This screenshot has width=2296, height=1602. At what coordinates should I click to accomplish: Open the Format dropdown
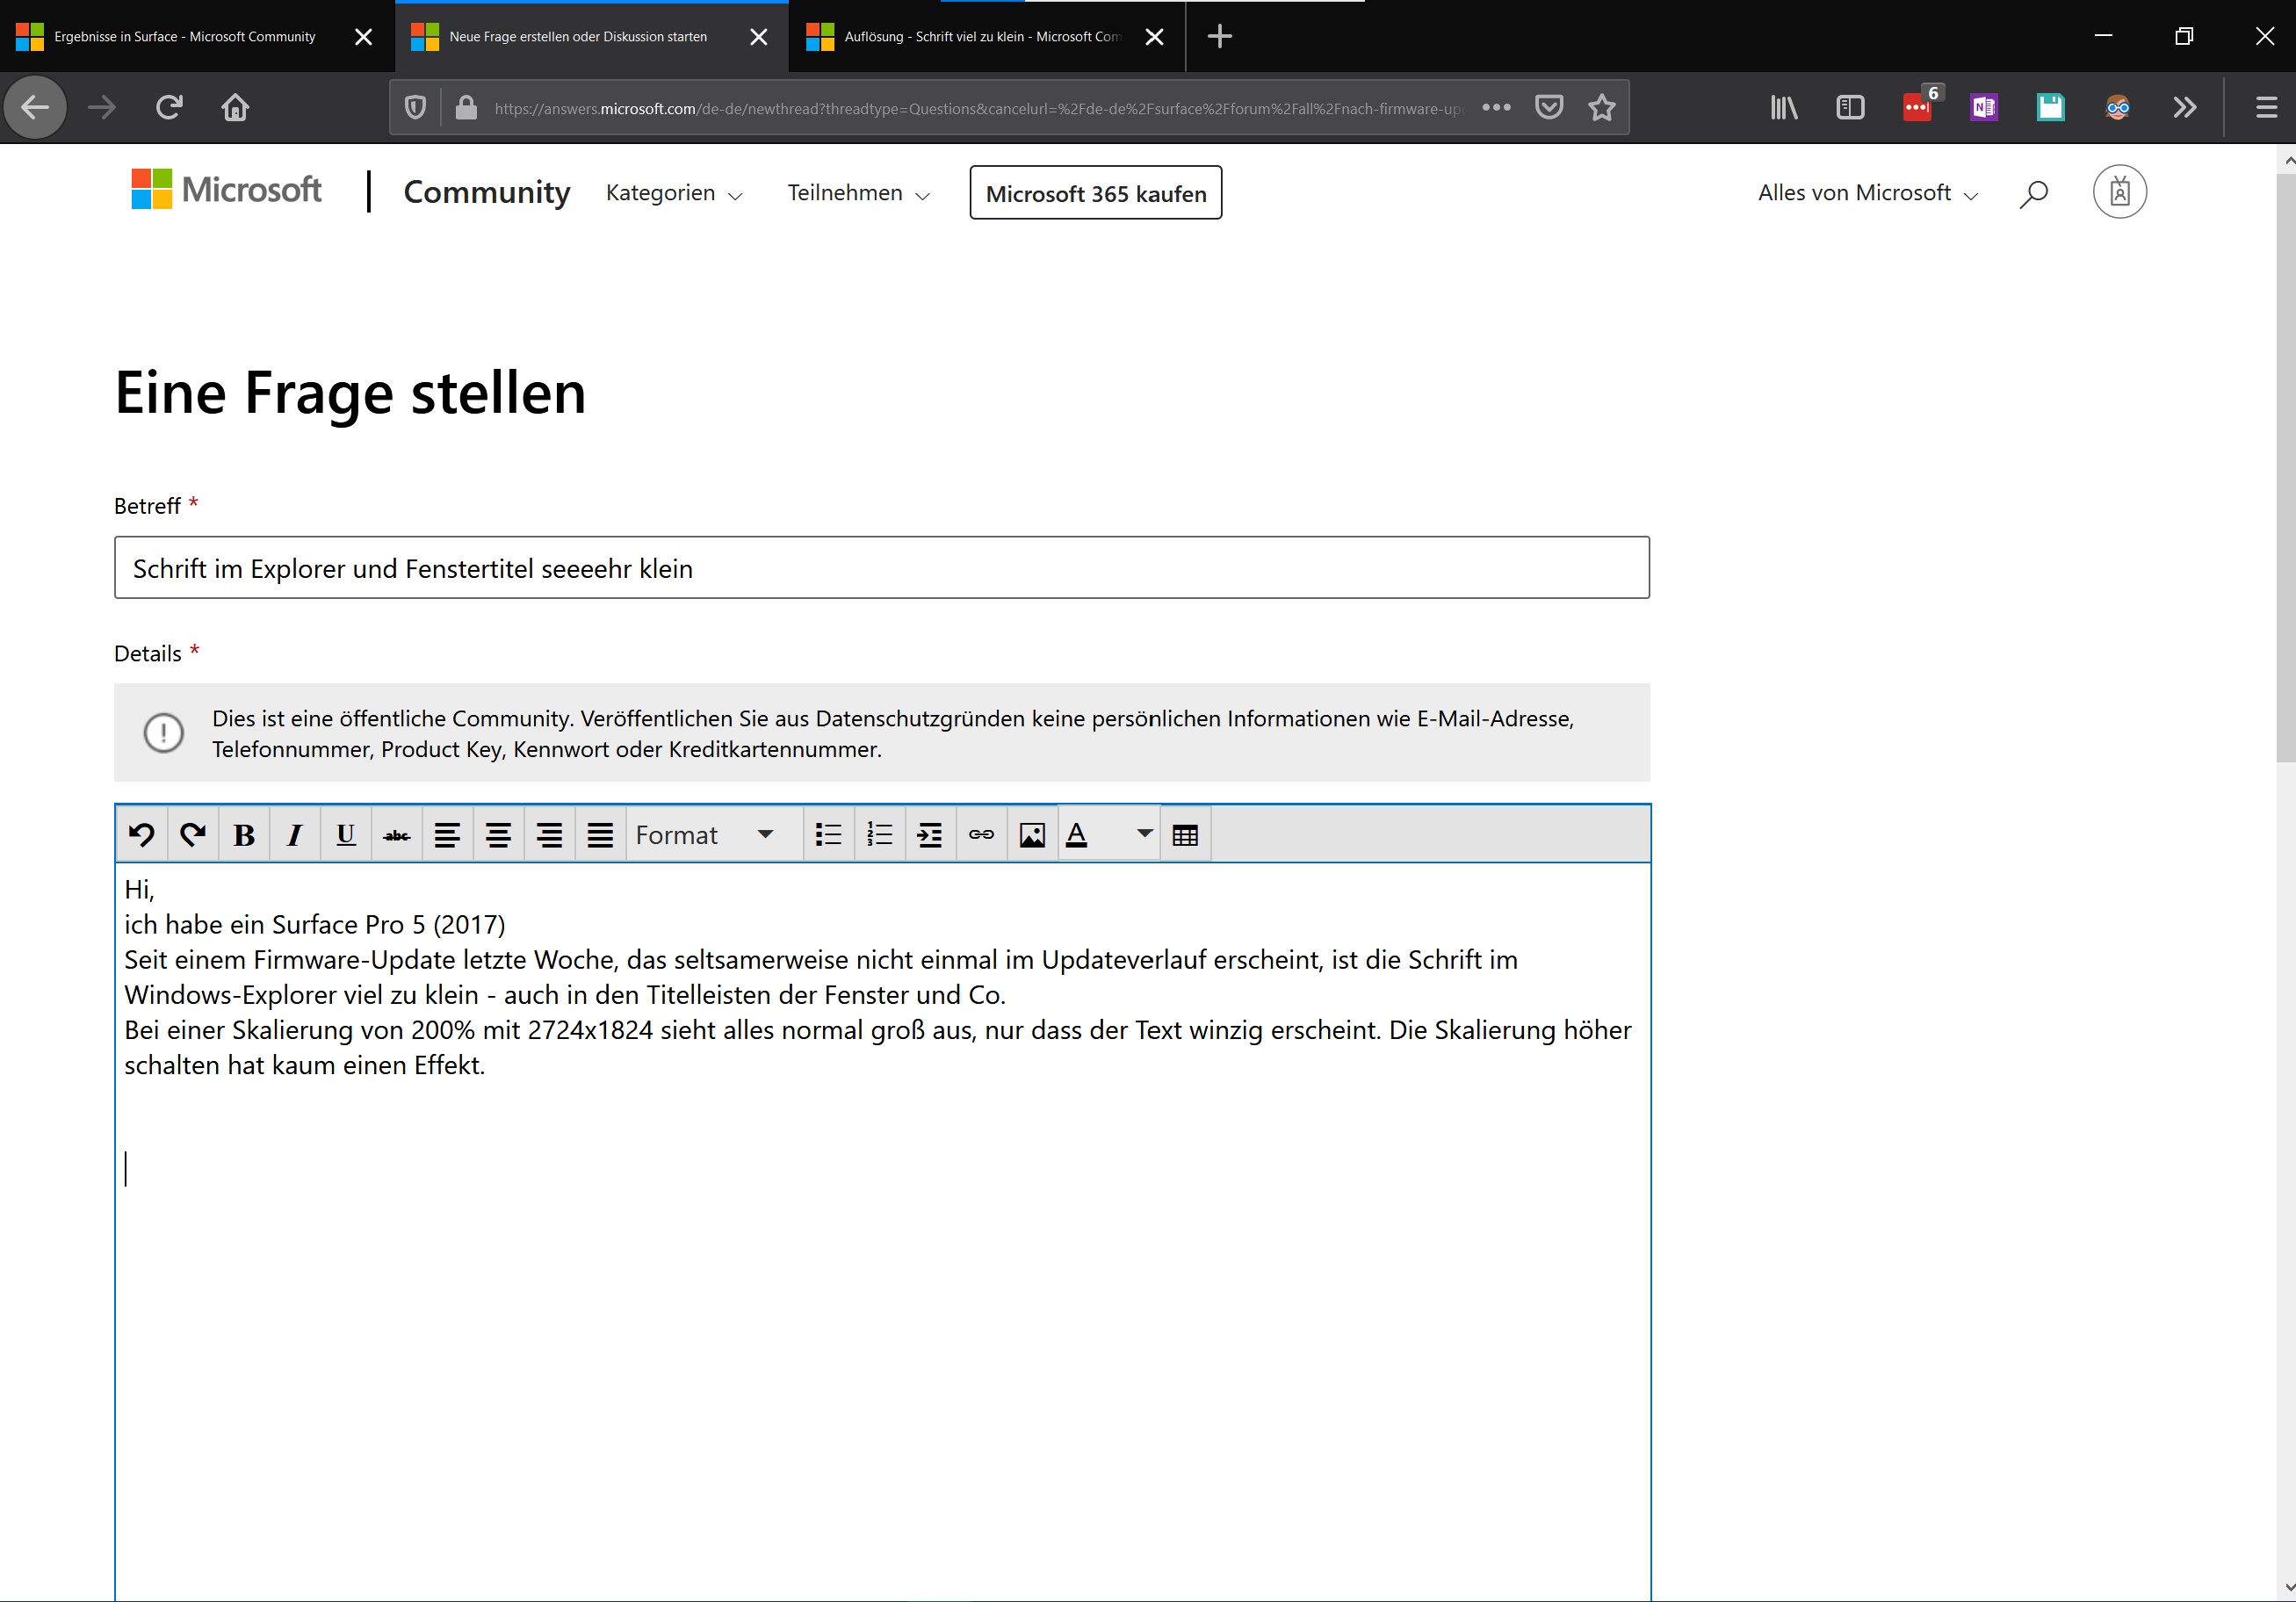click(x=714, y=834)
